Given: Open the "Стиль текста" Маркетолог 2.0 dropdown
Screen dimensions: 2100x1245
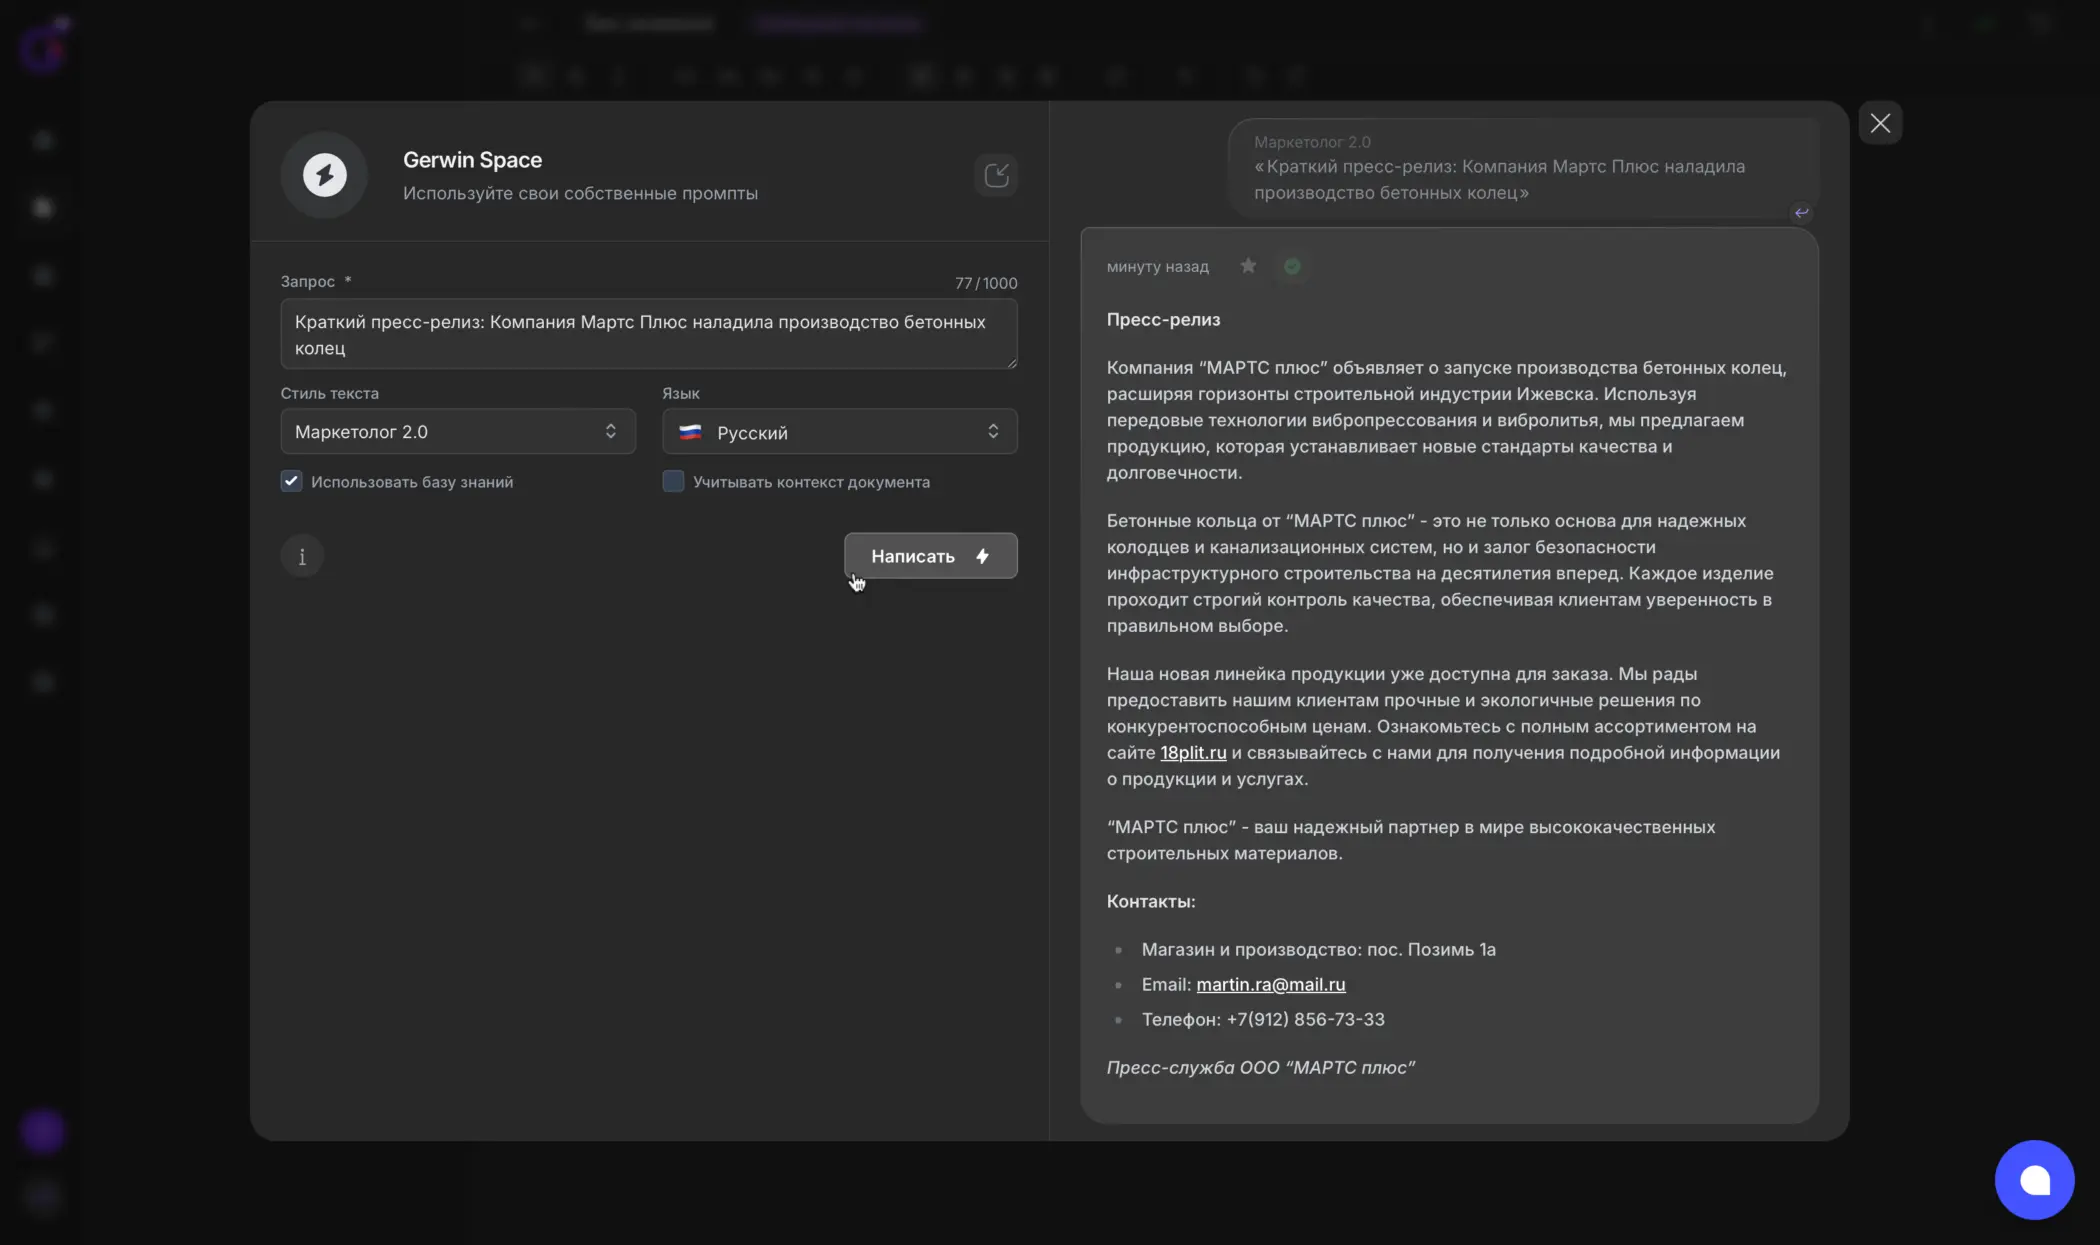Looking at the screenshot, I should 458,432.
